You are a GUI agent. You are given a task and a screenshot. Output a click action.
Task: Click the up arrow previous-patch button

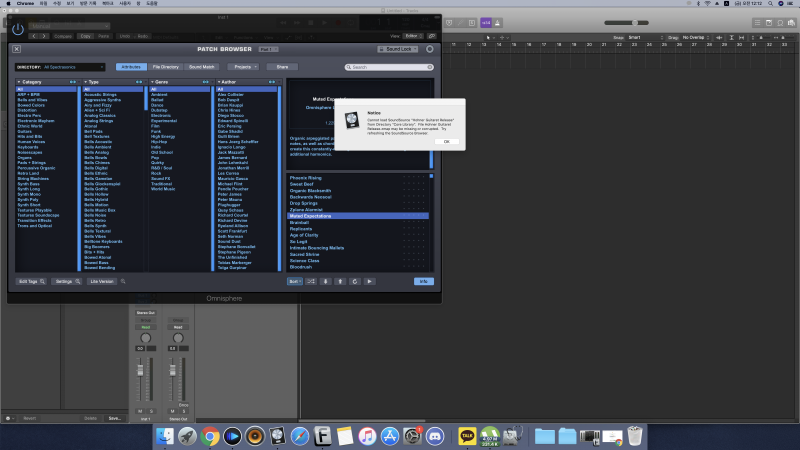pyautogui.click(x=340, y=282)
